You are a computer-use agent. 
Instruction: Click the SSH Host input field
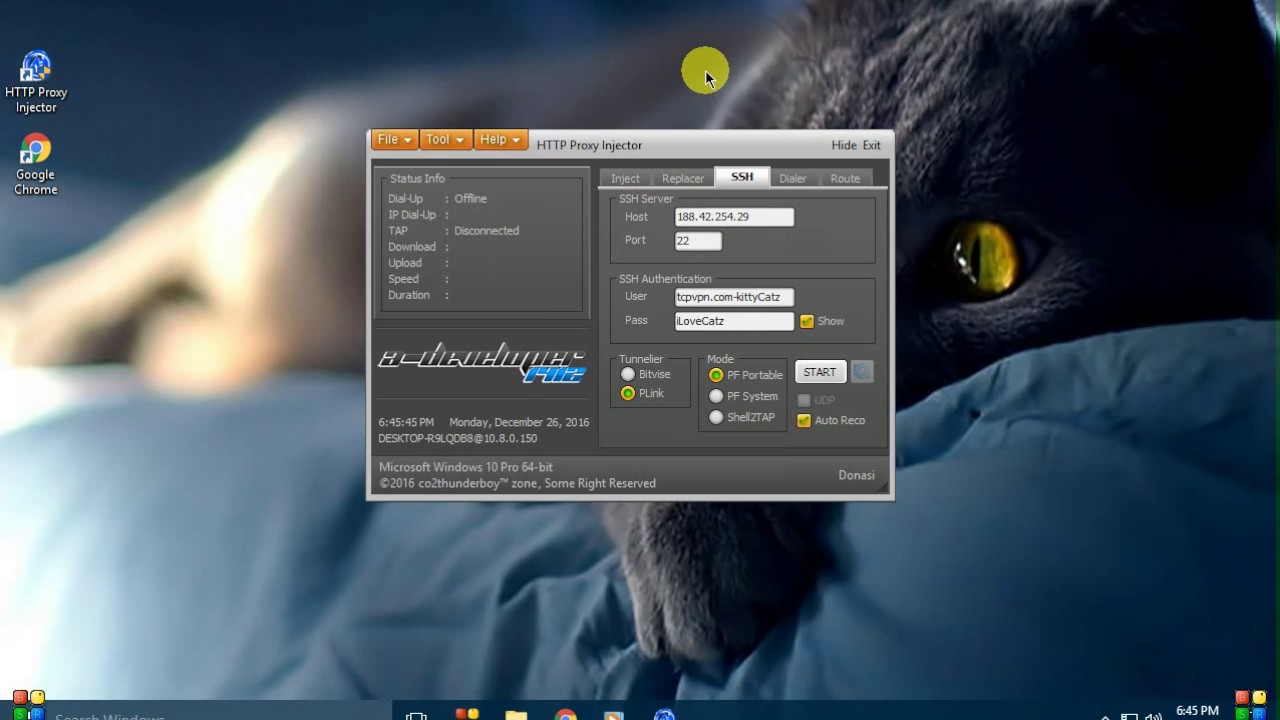(734, 216)
